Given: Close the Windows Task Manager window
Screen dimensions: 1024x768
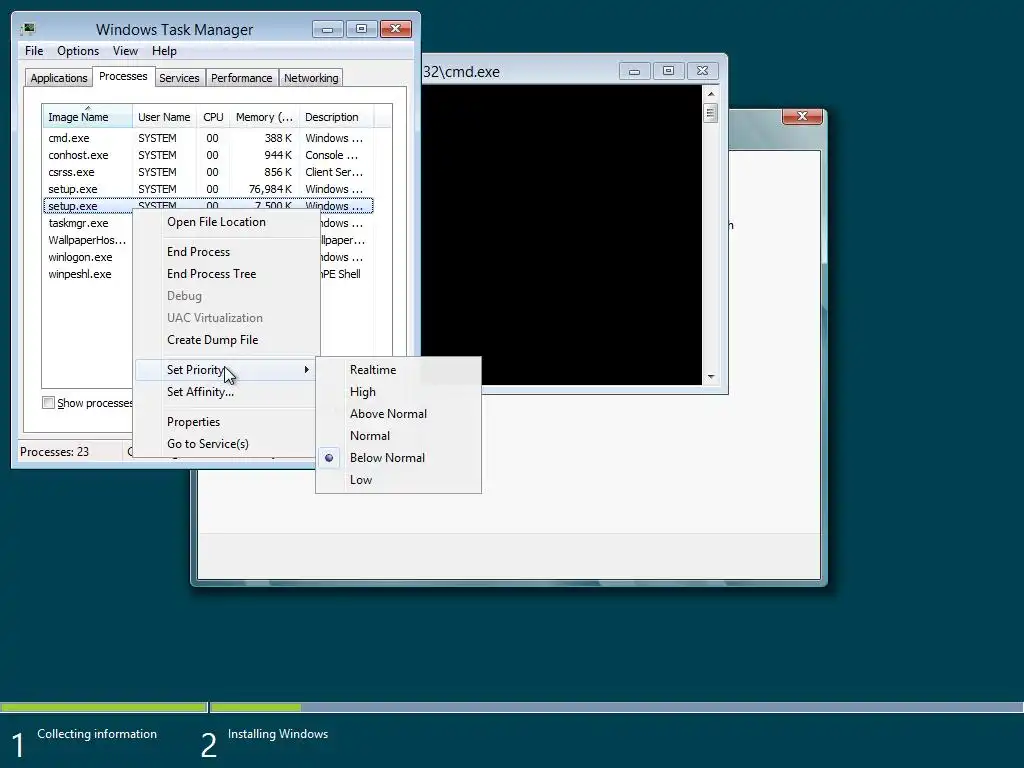Looking at the screenshot, I should coord(396,29).
